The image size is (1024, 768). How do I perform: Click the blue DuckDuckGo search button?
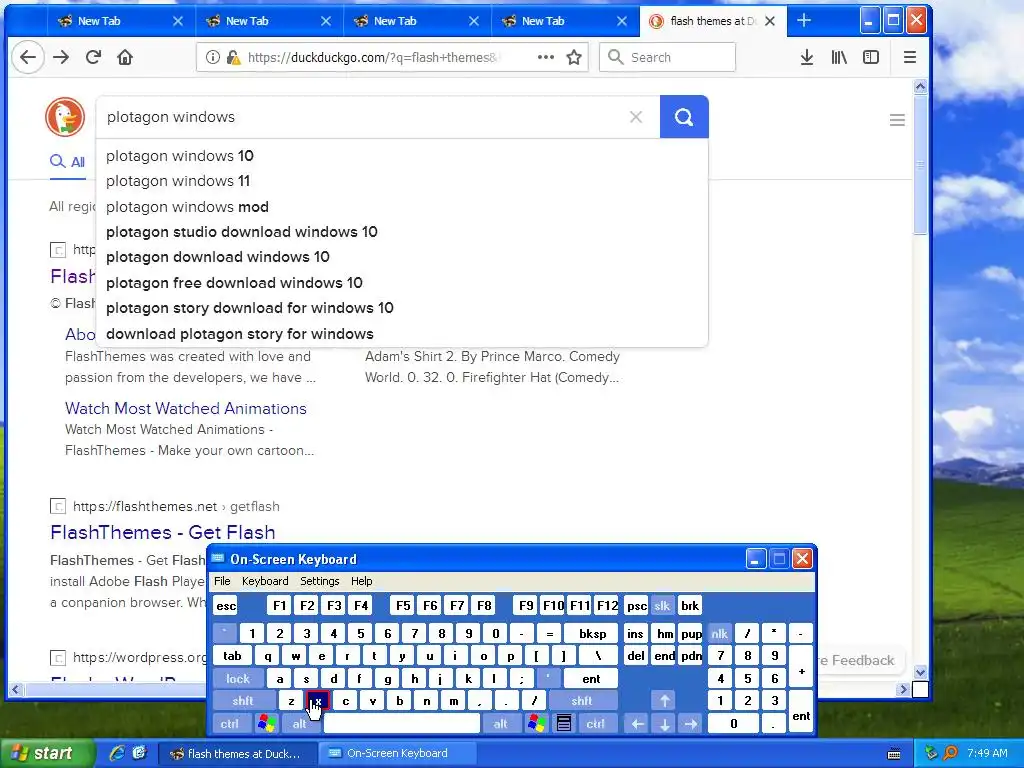[684, 117]
